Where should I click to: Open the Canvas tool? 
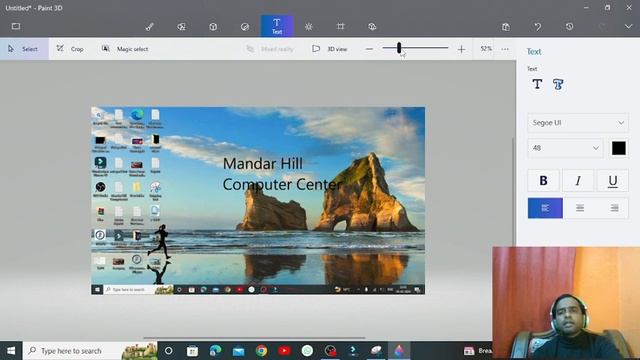pyautogui.click(x=340, y=27)
